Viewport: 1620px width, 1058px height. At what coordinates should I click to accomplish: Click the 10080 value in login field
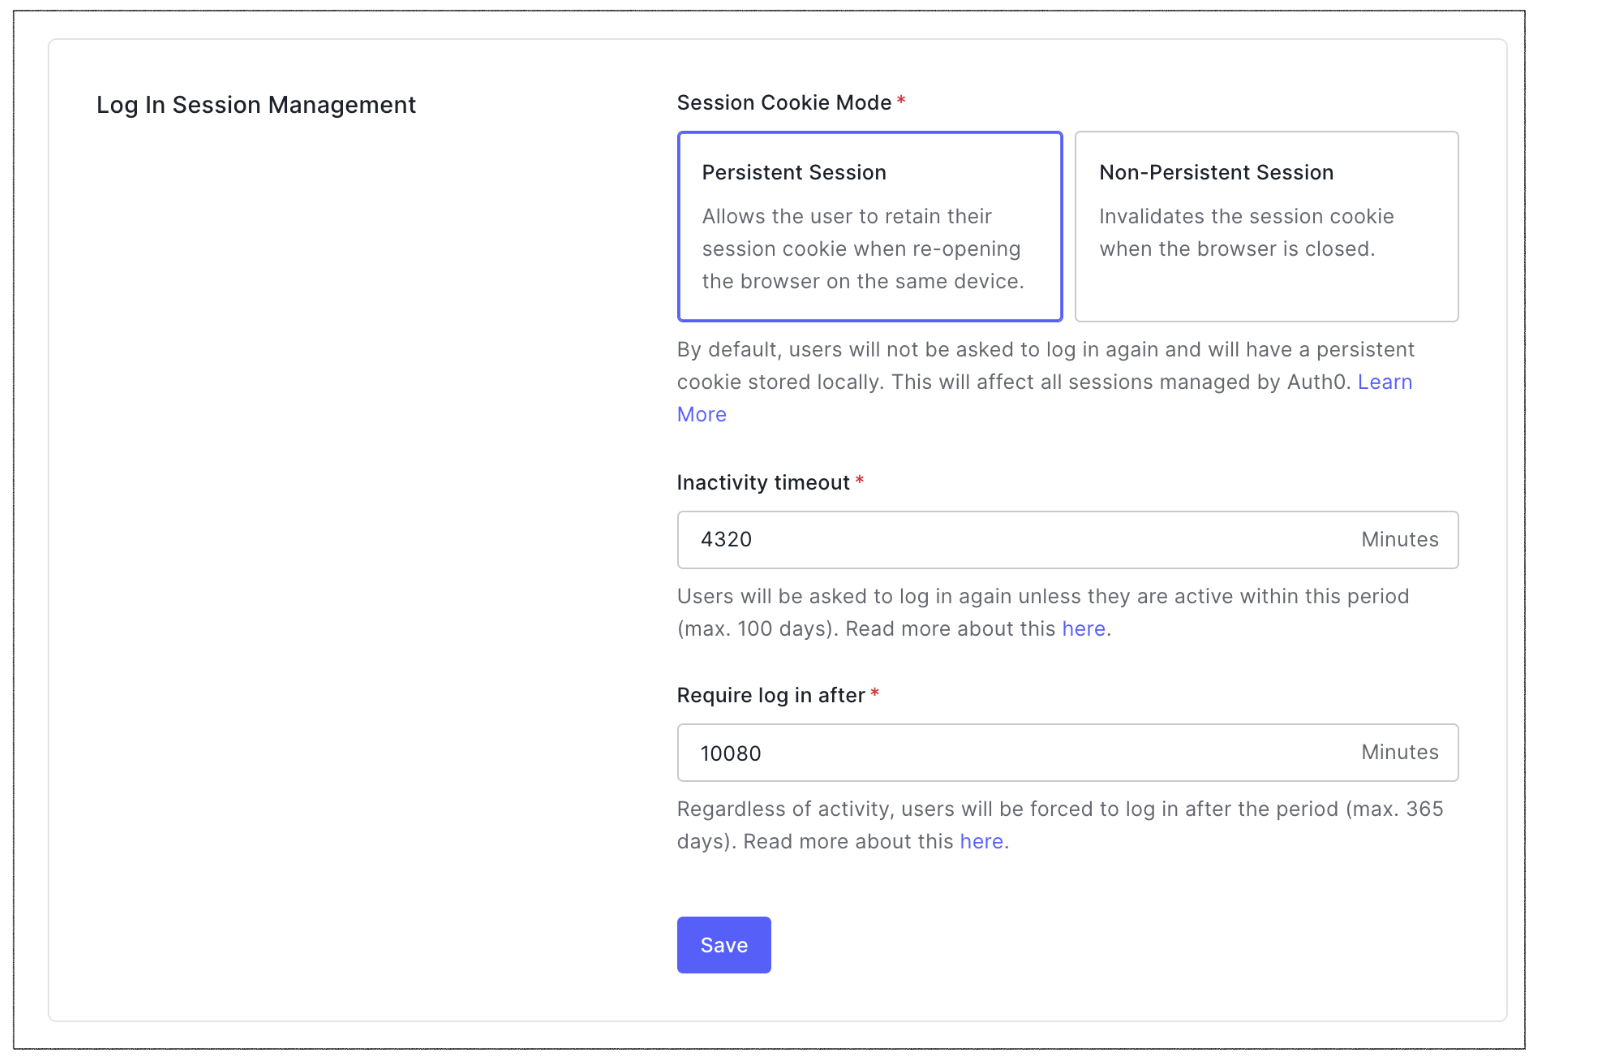tap(731, 754)
